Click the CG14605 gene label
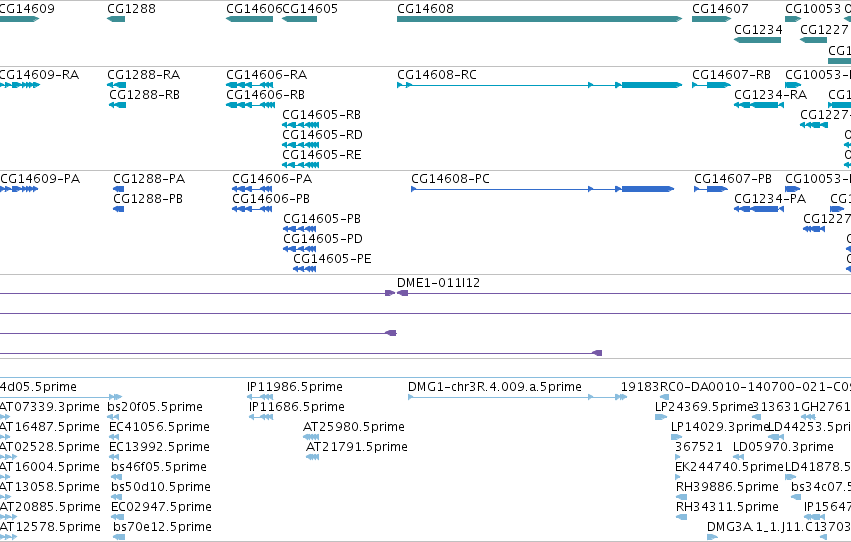Screen dimensions: 851x542 310,9
